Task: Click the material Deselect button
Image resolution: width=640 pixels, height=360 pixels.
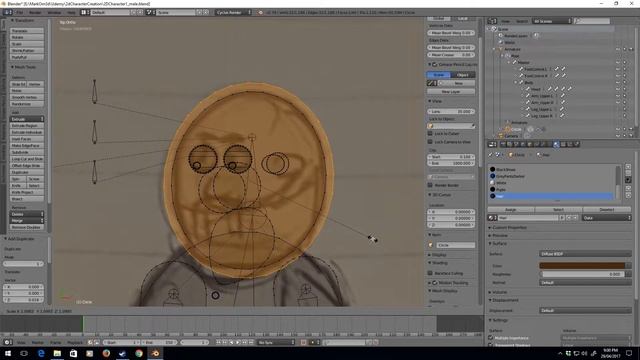Action: [607, 209]
